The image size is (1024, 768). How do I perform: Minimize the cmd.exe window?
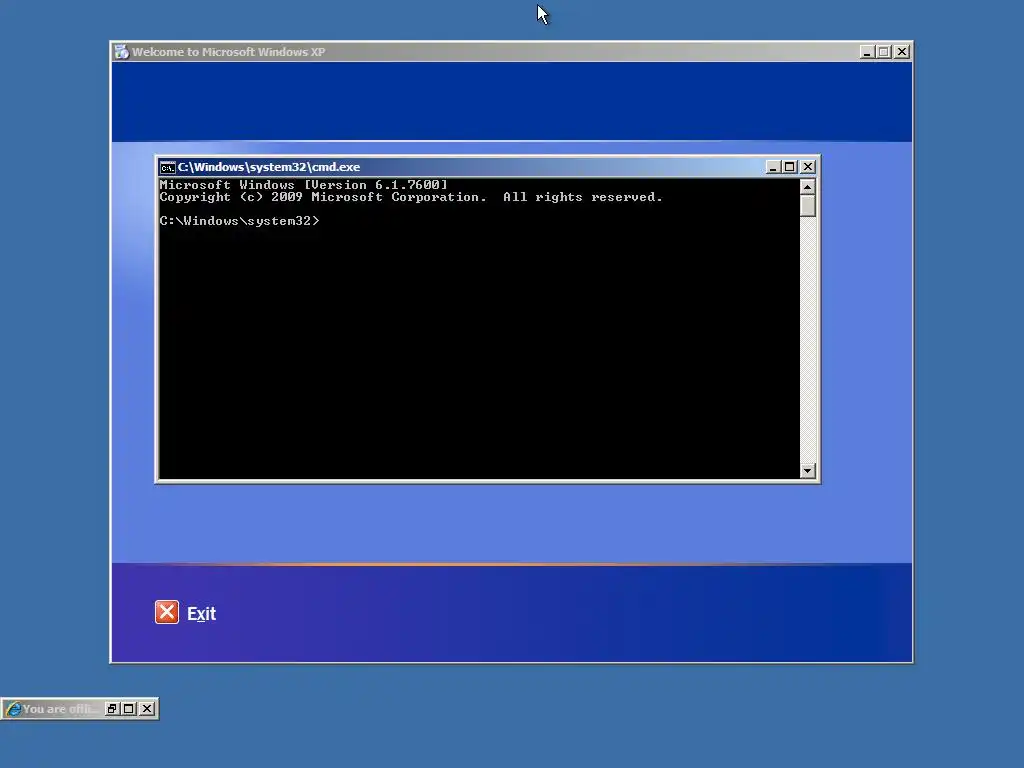pos(773,167)
